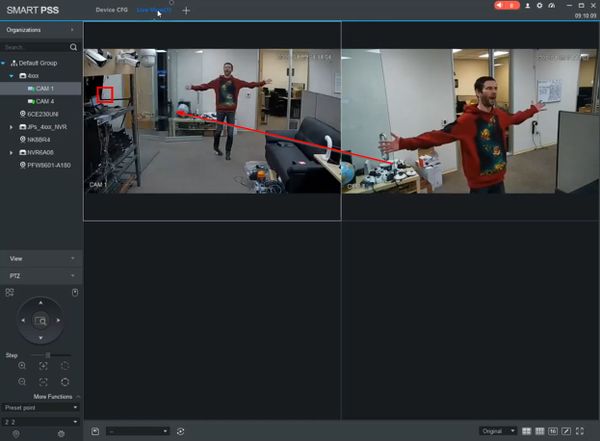Open the new tab plus button
This screenshot has width=600, height=441.
pos(186,10)
